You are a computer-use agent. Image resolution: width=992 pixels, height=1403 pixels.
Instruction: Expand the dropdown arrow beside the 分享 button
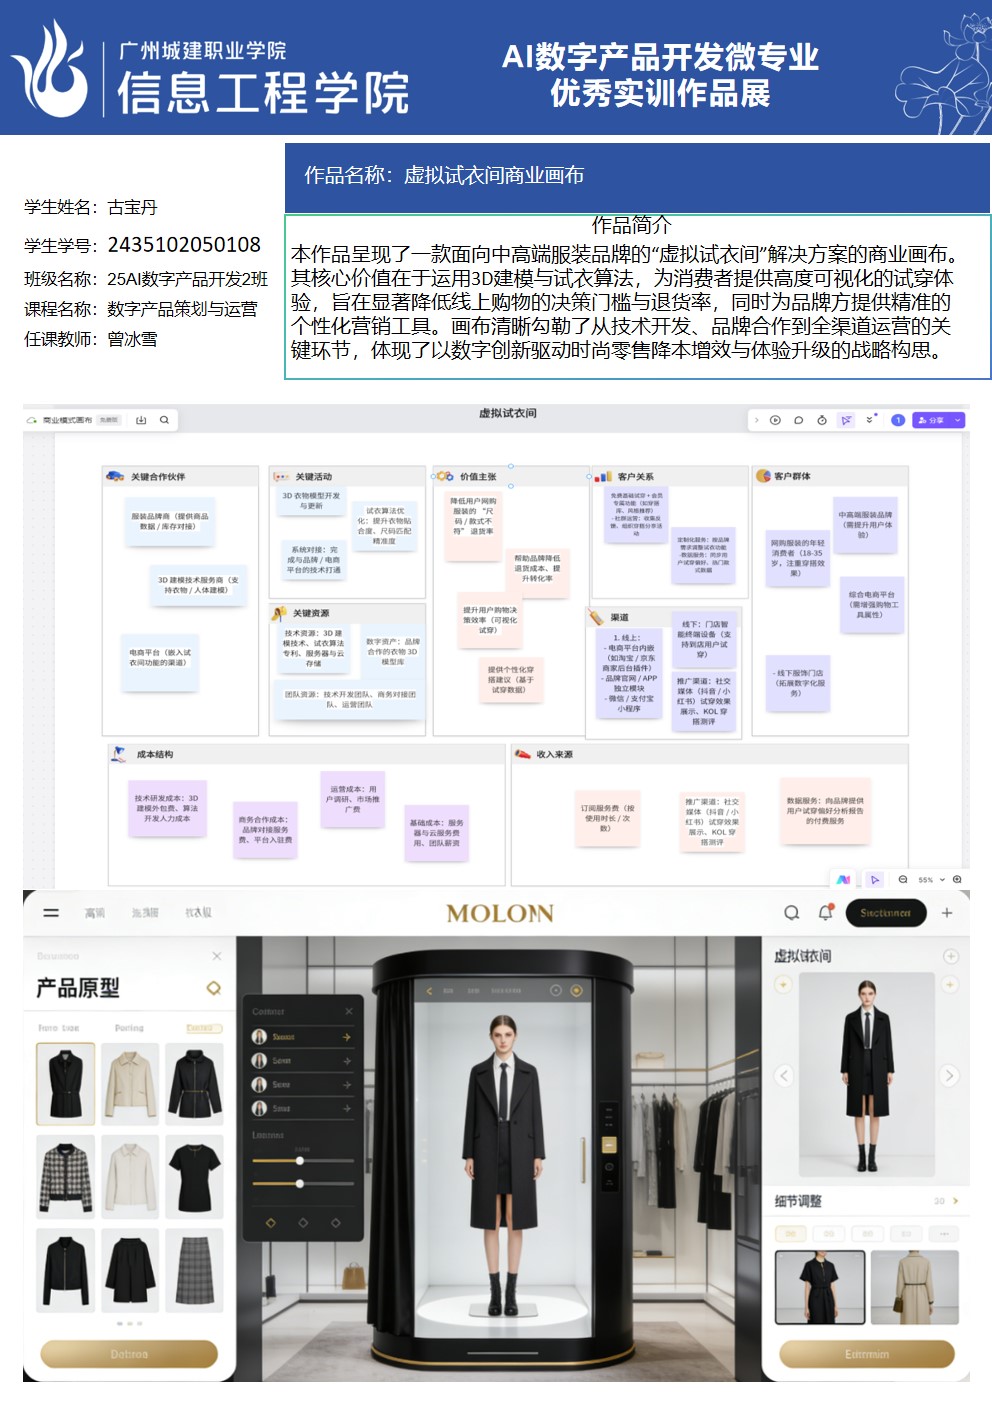(x=957, y=420)
